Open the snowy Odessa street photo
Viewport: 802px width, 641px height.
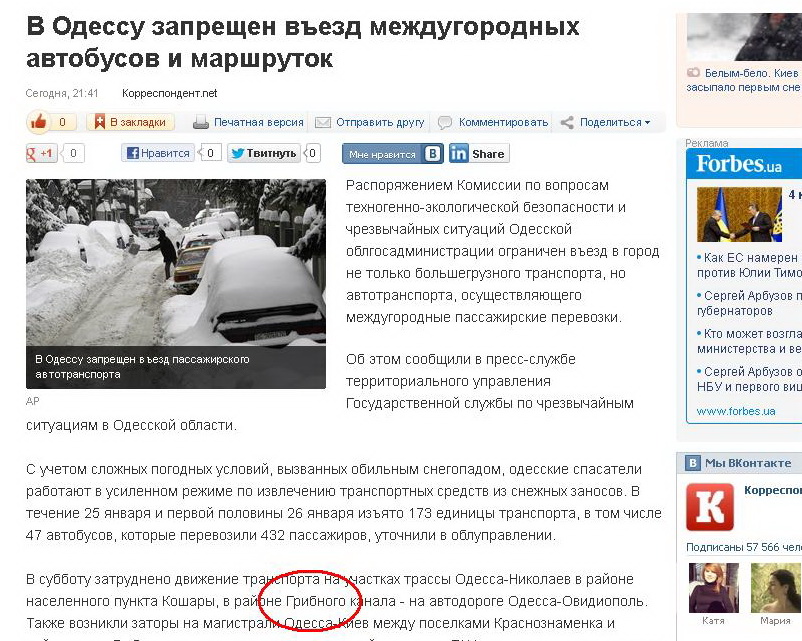coord(176,262)
